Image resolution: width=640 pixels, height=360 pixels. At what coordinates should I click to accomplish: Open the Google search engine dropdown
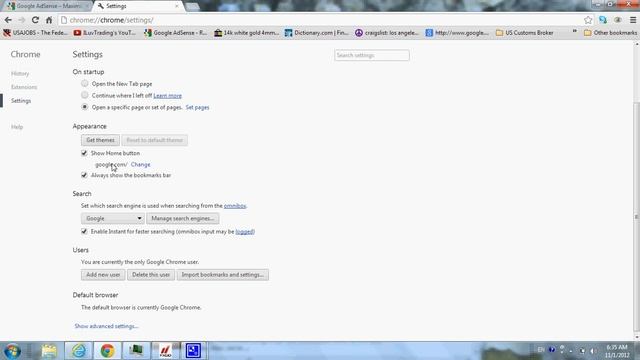(112, 218)
